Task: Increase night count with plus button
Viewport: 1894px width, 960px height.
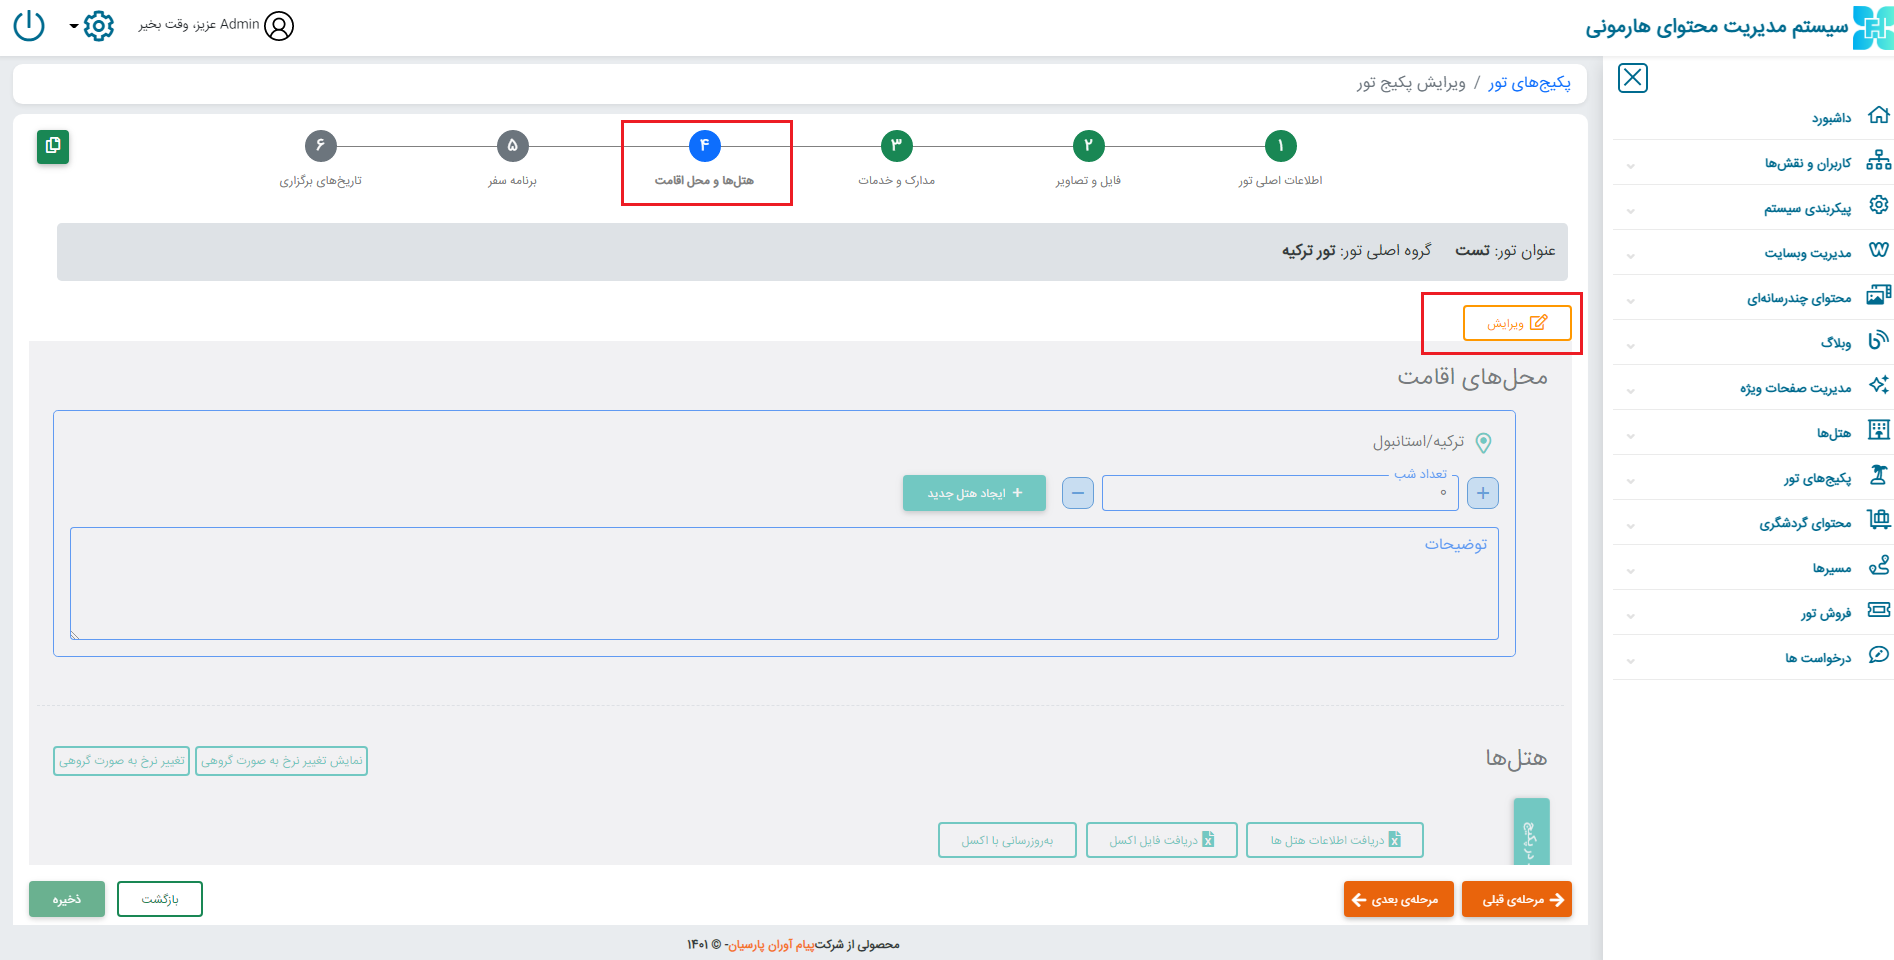Action: (x=1483, y=493)
